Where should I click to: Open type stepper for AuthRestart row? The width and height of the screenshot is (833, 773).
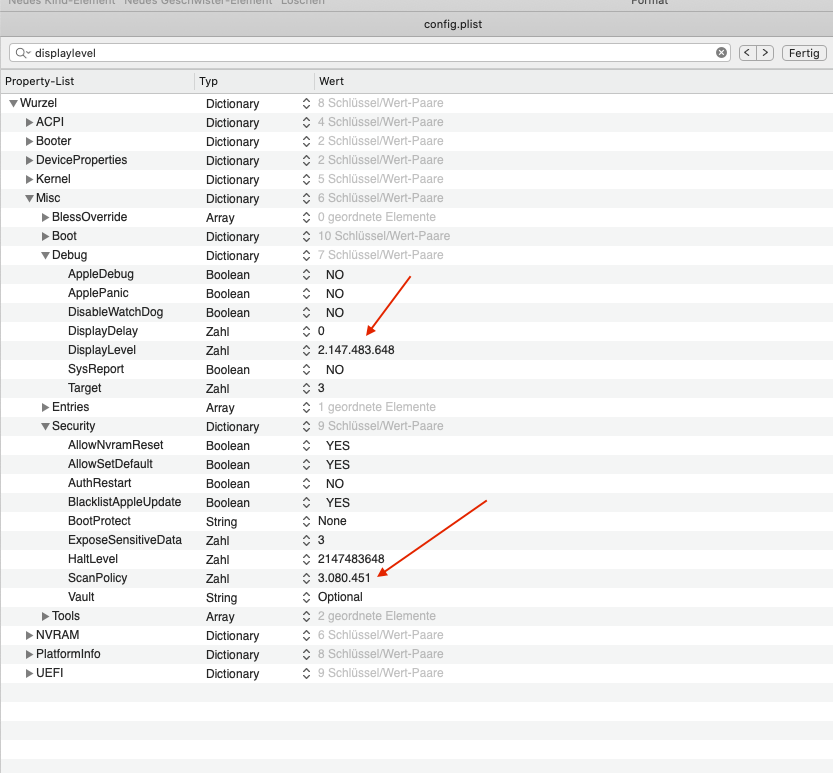coord(306,483)
